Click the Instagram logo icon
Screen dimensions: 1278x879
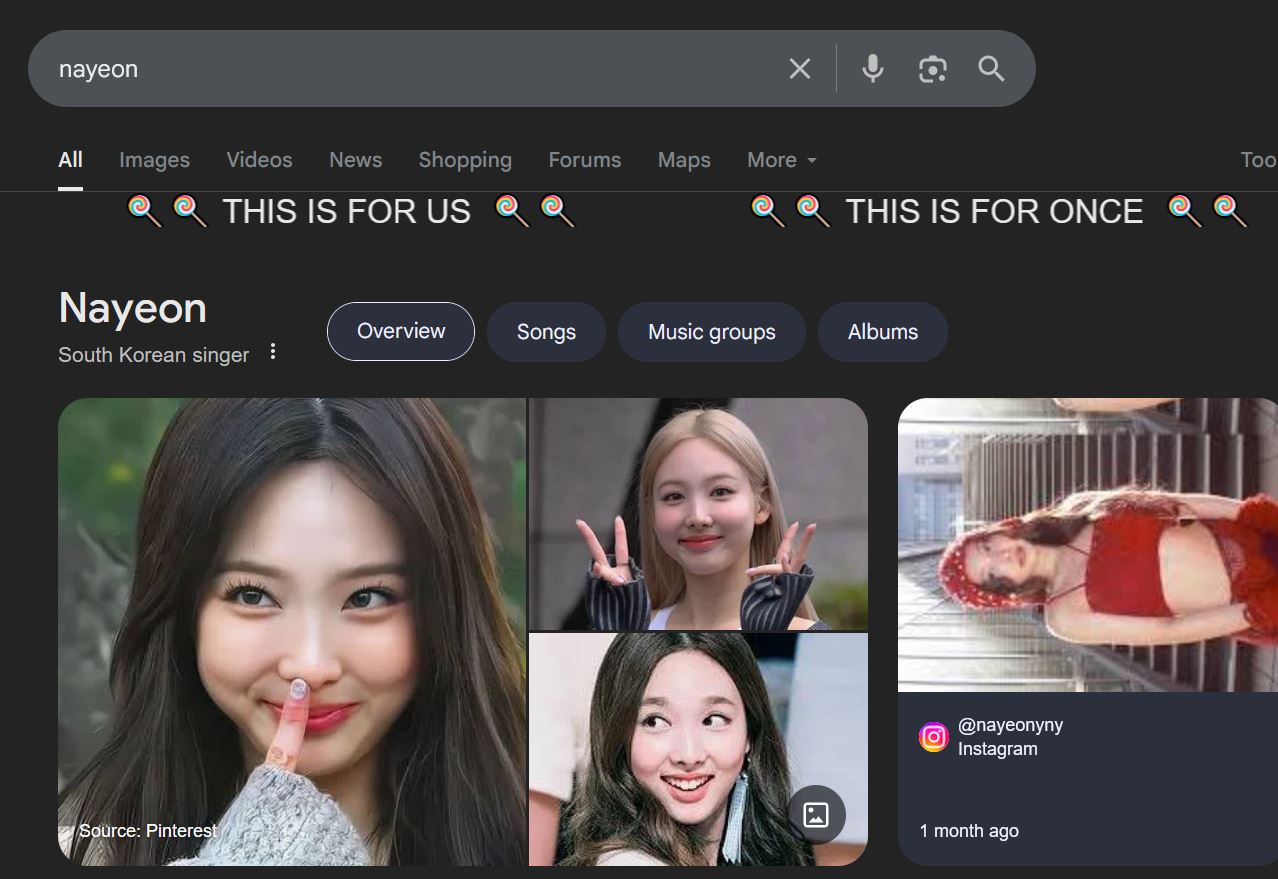pos(934,737)
